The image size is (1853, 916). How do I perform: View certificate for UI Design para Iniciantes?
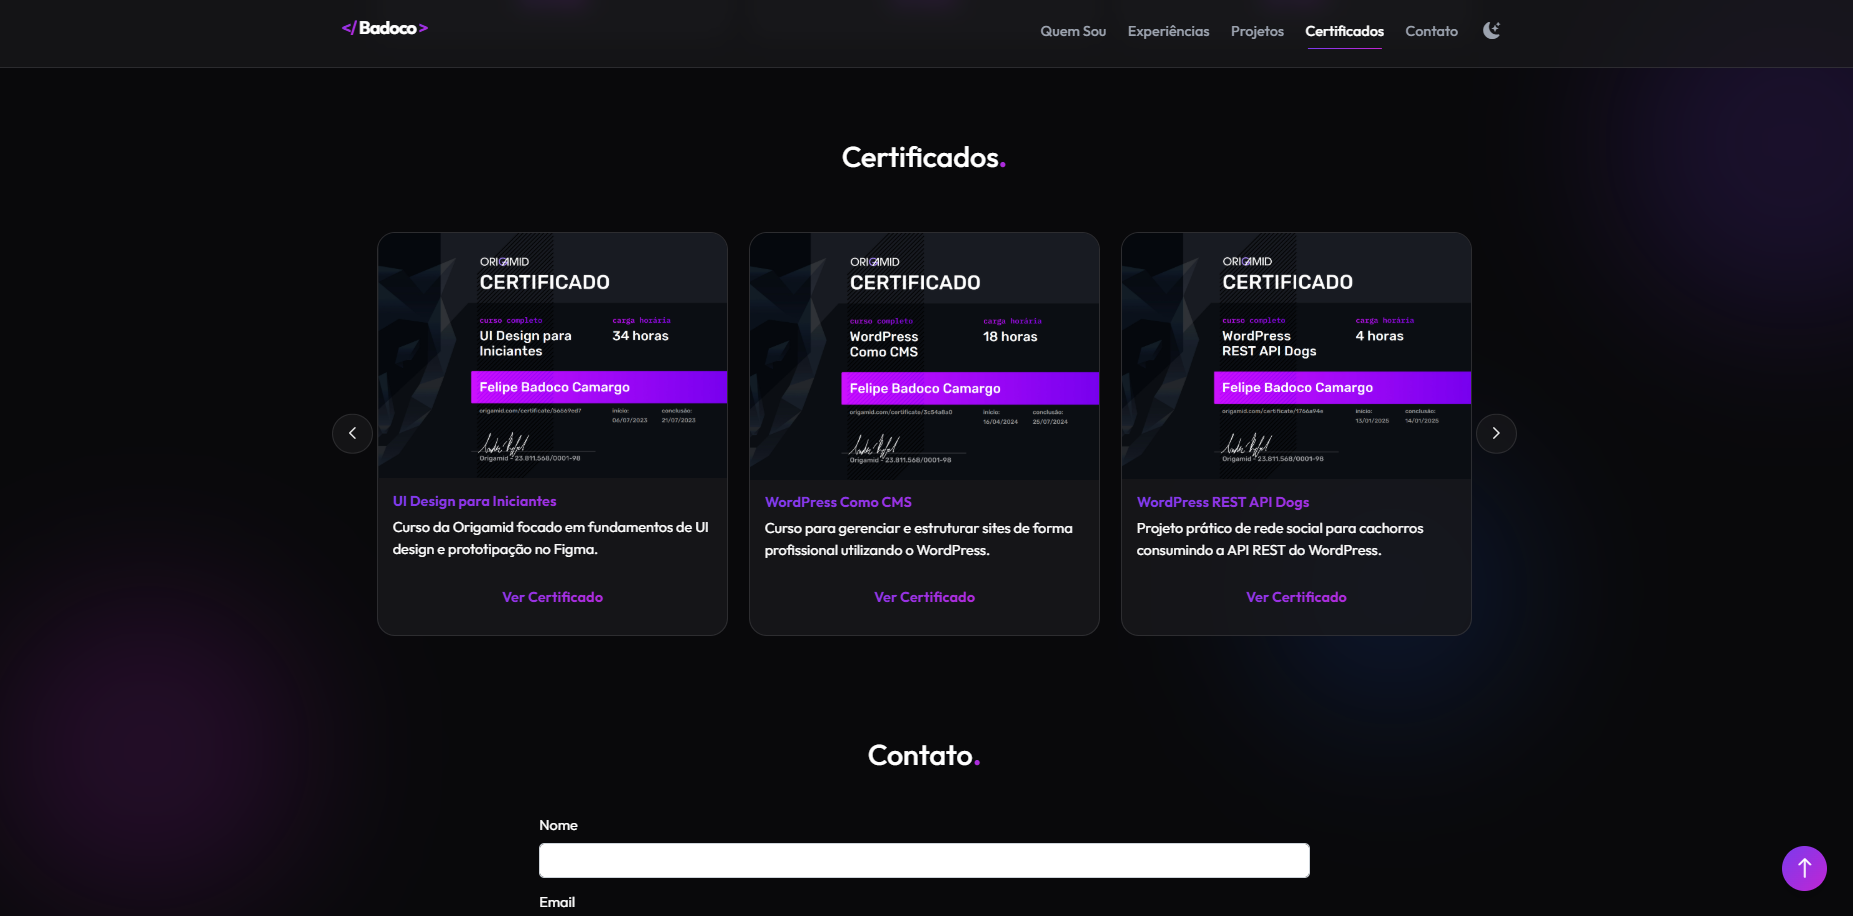[552, 597]
